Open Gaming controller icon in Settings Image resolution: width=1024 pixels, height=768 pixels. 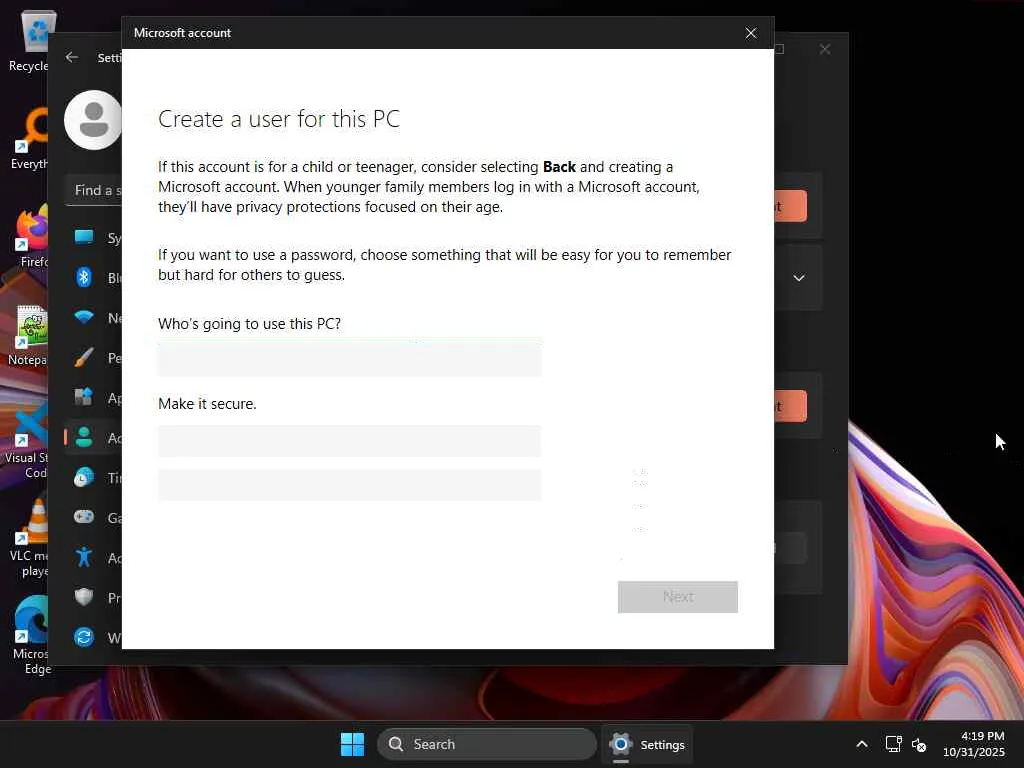point(84,517)
